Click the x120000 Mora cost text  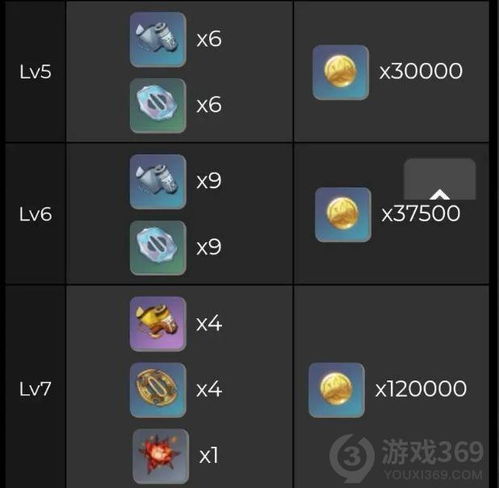pyautogui.click(x=421, y=389)
